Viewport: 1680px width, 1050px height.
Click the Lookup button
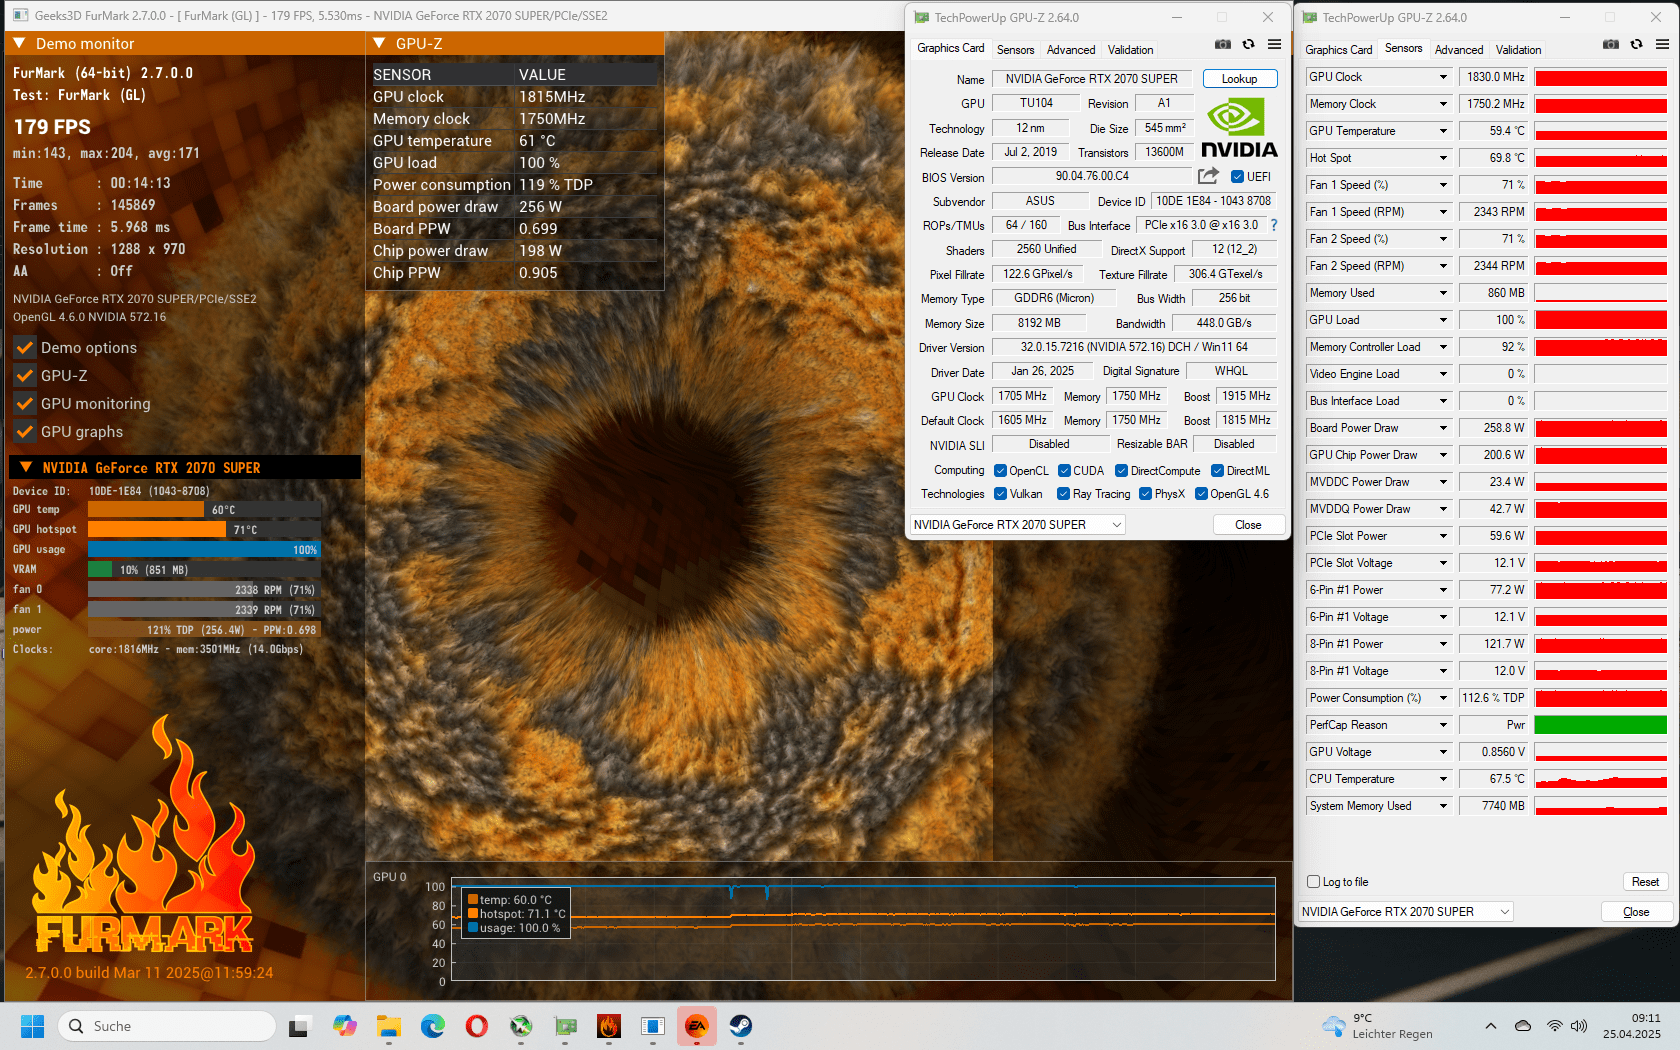pyautogui.click(x=1240, y=79)
